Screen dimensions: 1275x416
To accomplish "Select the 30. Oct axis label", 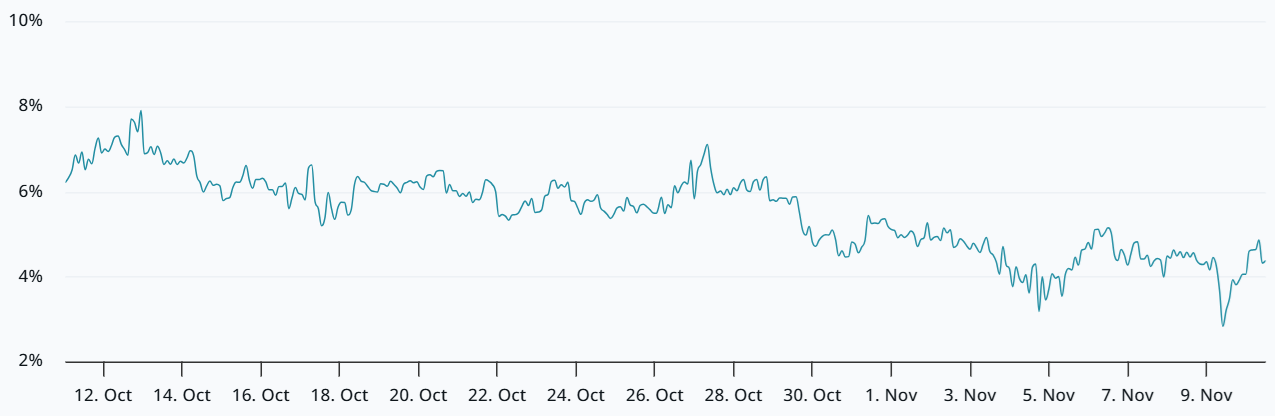I will click(812, 395).
